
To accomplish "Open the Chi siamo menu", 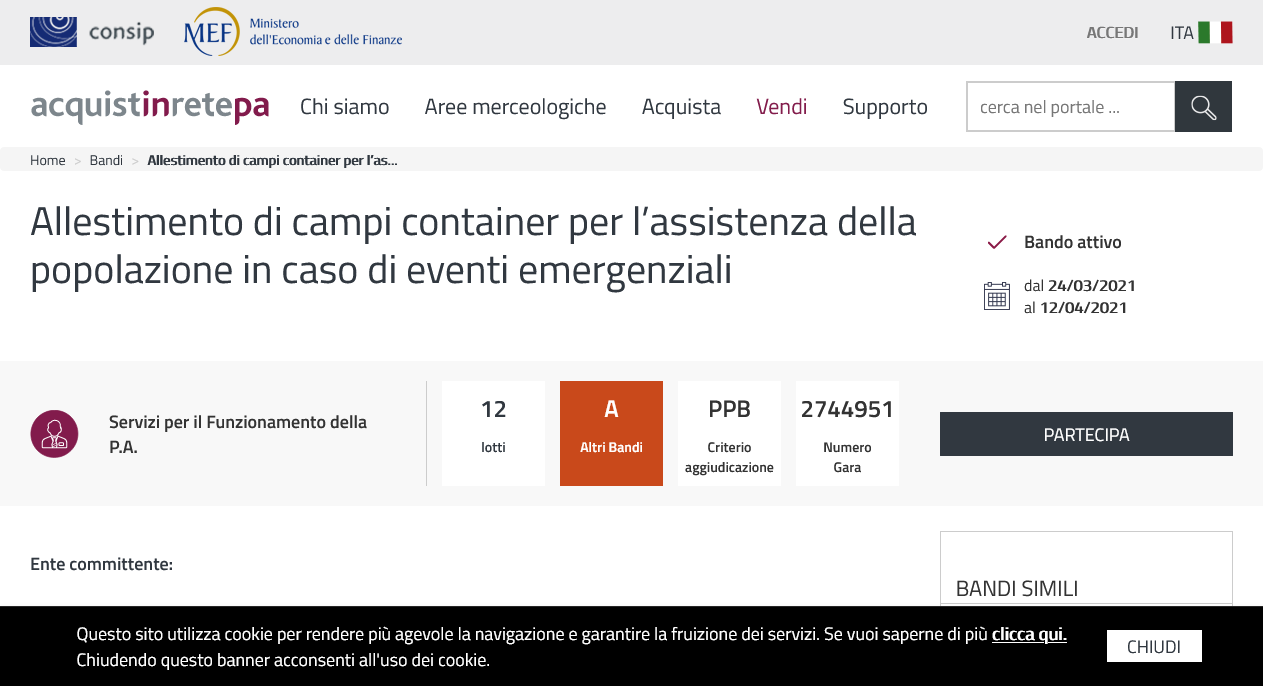I will [345, 107].
